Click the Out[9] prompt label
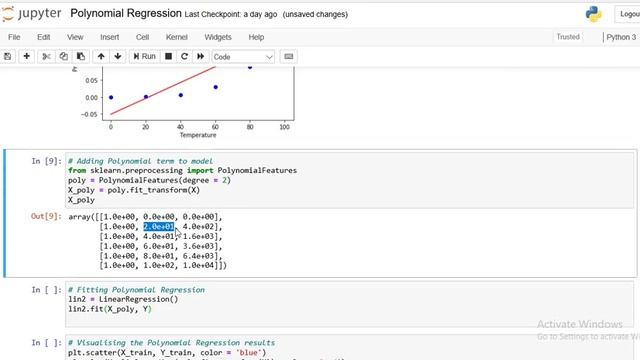Viewport: 640px width, 360px height. pos(46,216)
